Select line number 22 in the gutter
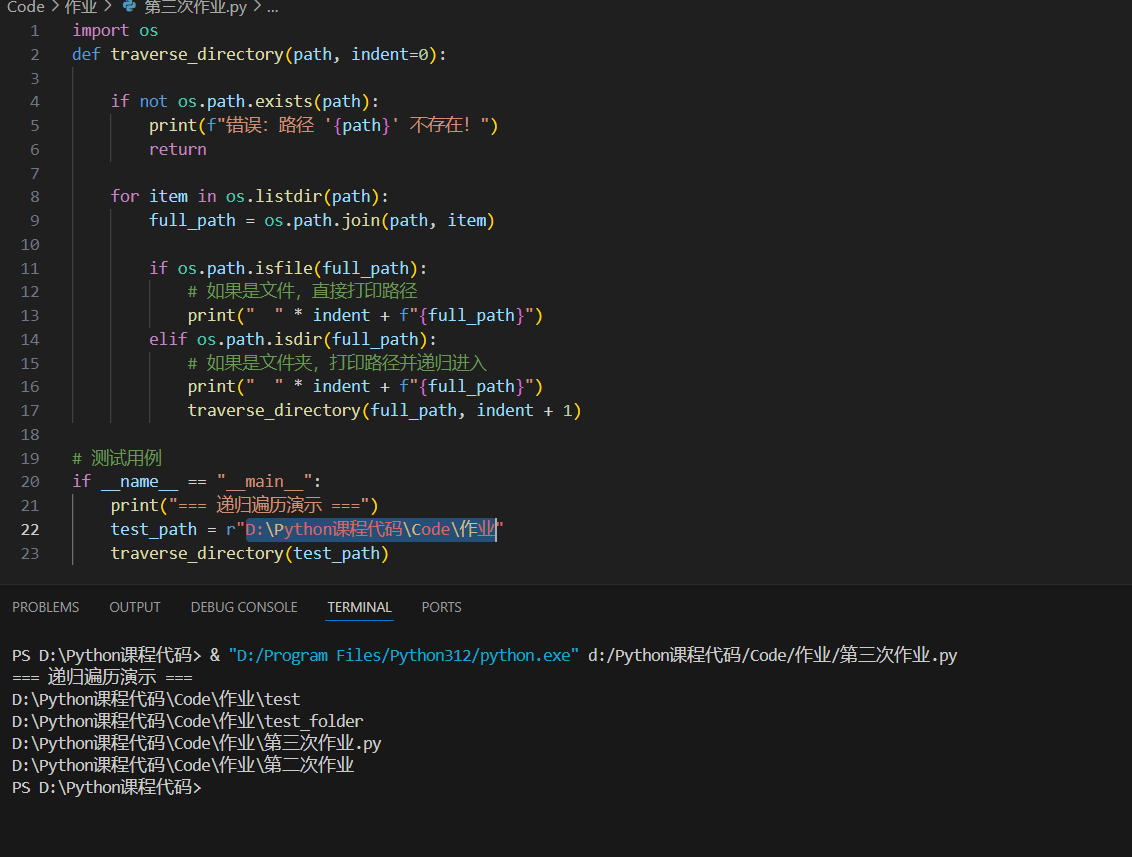The image size is (1132, 857). [30, 530]
